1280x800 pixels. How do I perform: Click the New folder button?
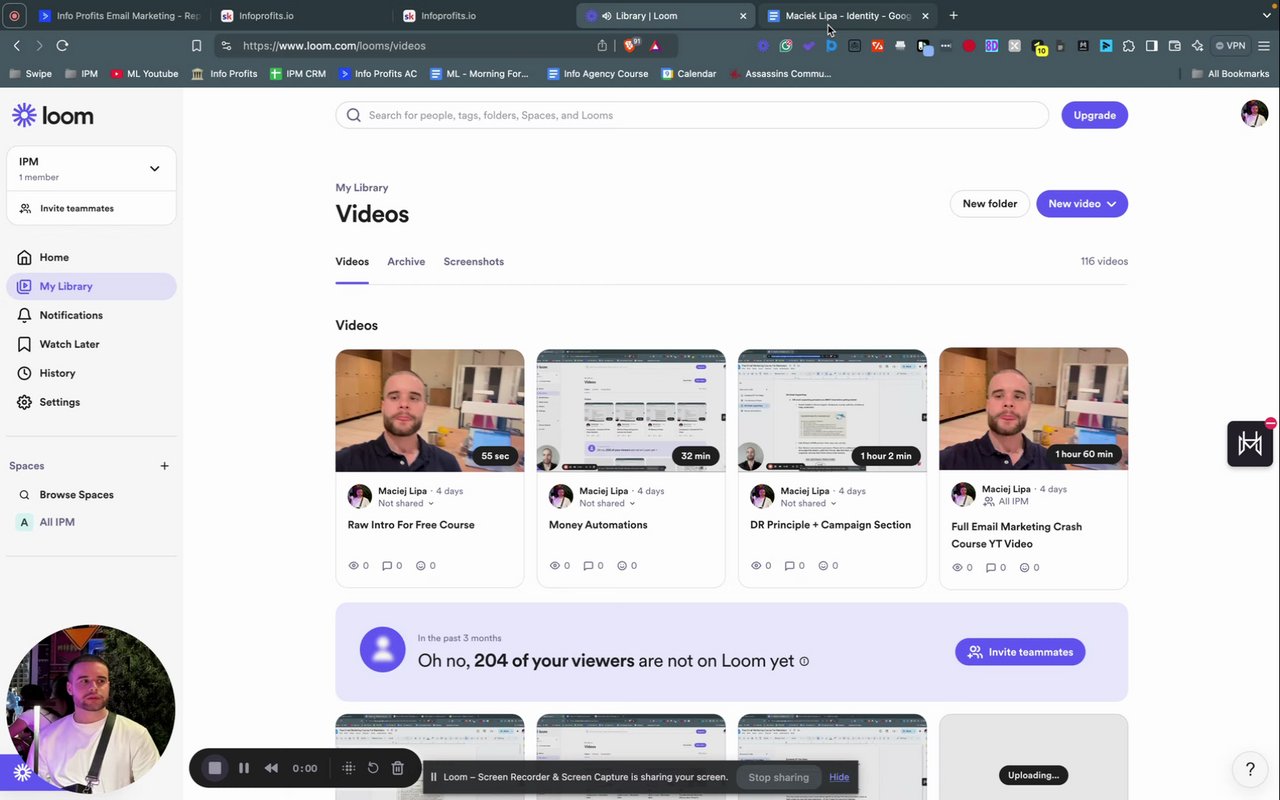coord(989,204)
